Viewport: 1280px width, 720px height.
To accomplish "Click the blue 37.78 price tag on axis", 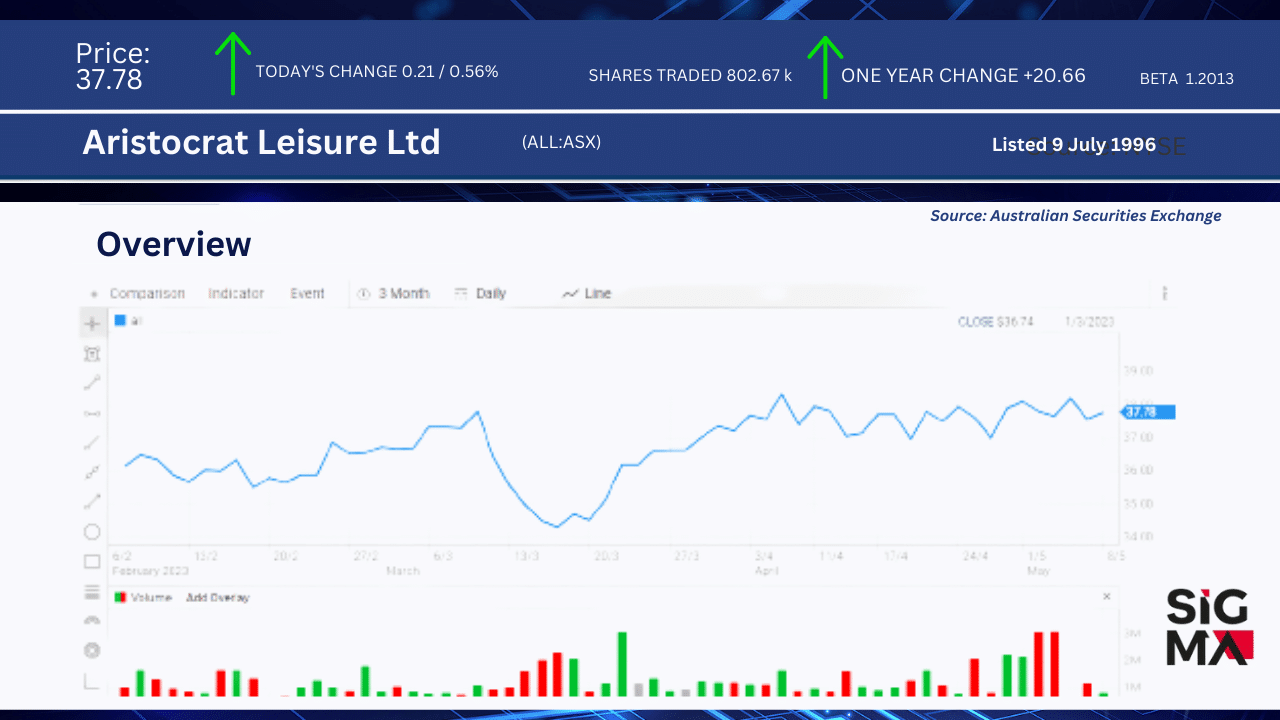I will [1148, 412].
